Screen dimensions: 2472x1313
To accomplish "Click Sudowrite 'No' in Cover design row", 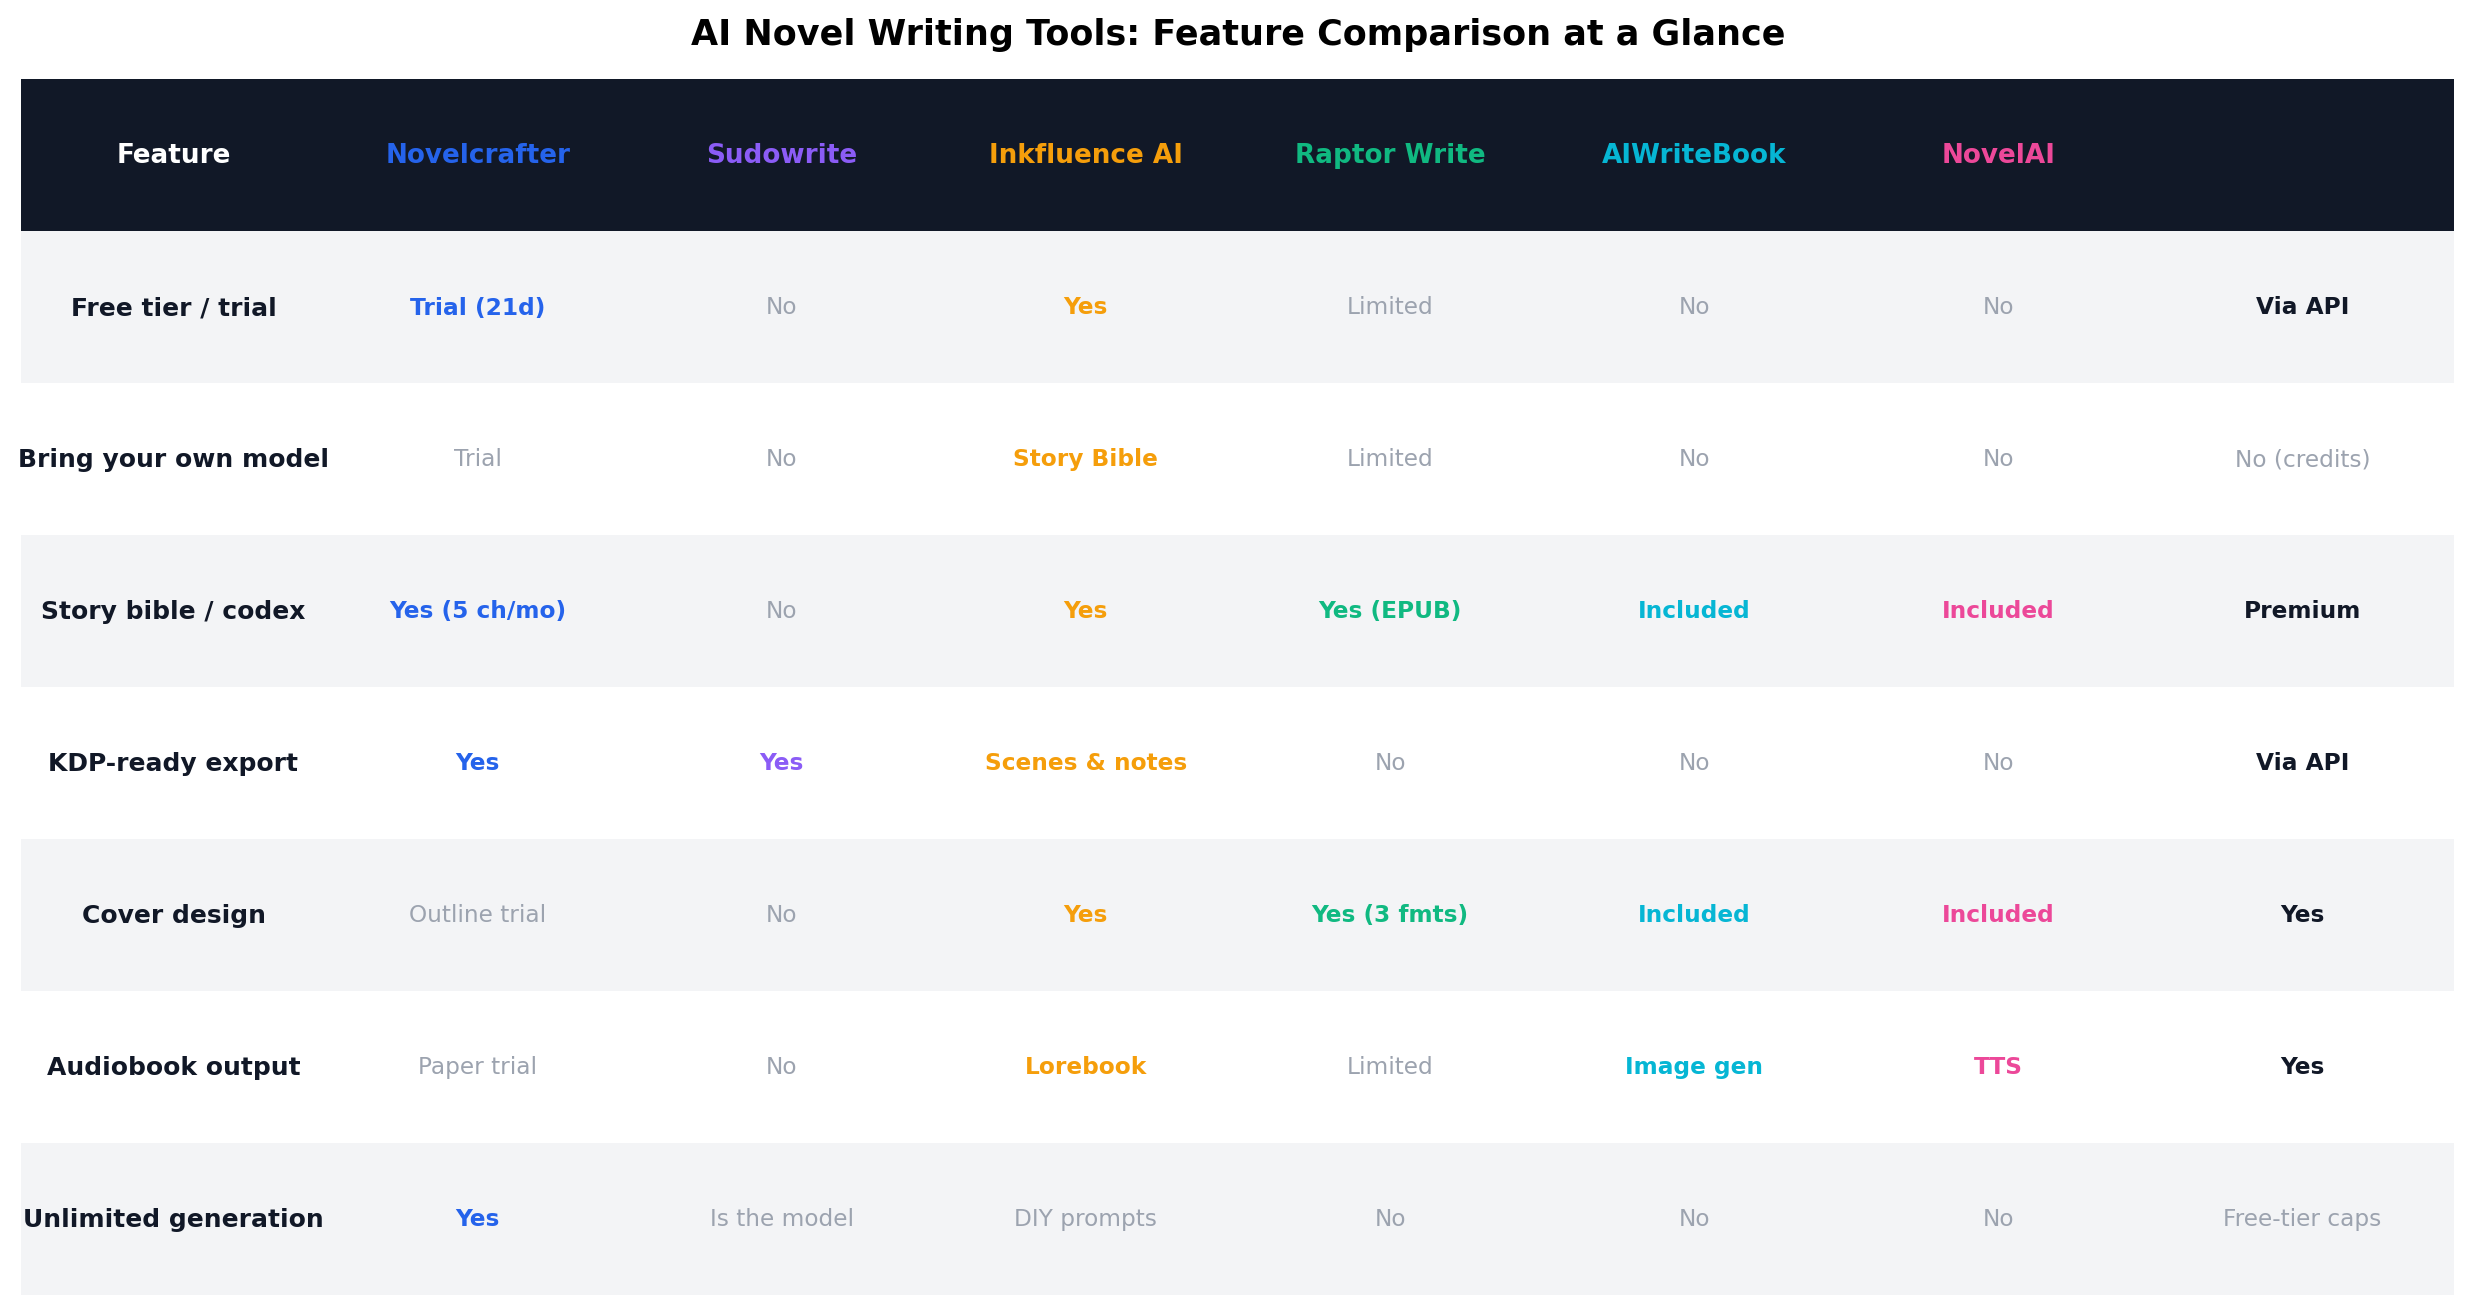I will [781, 915].
